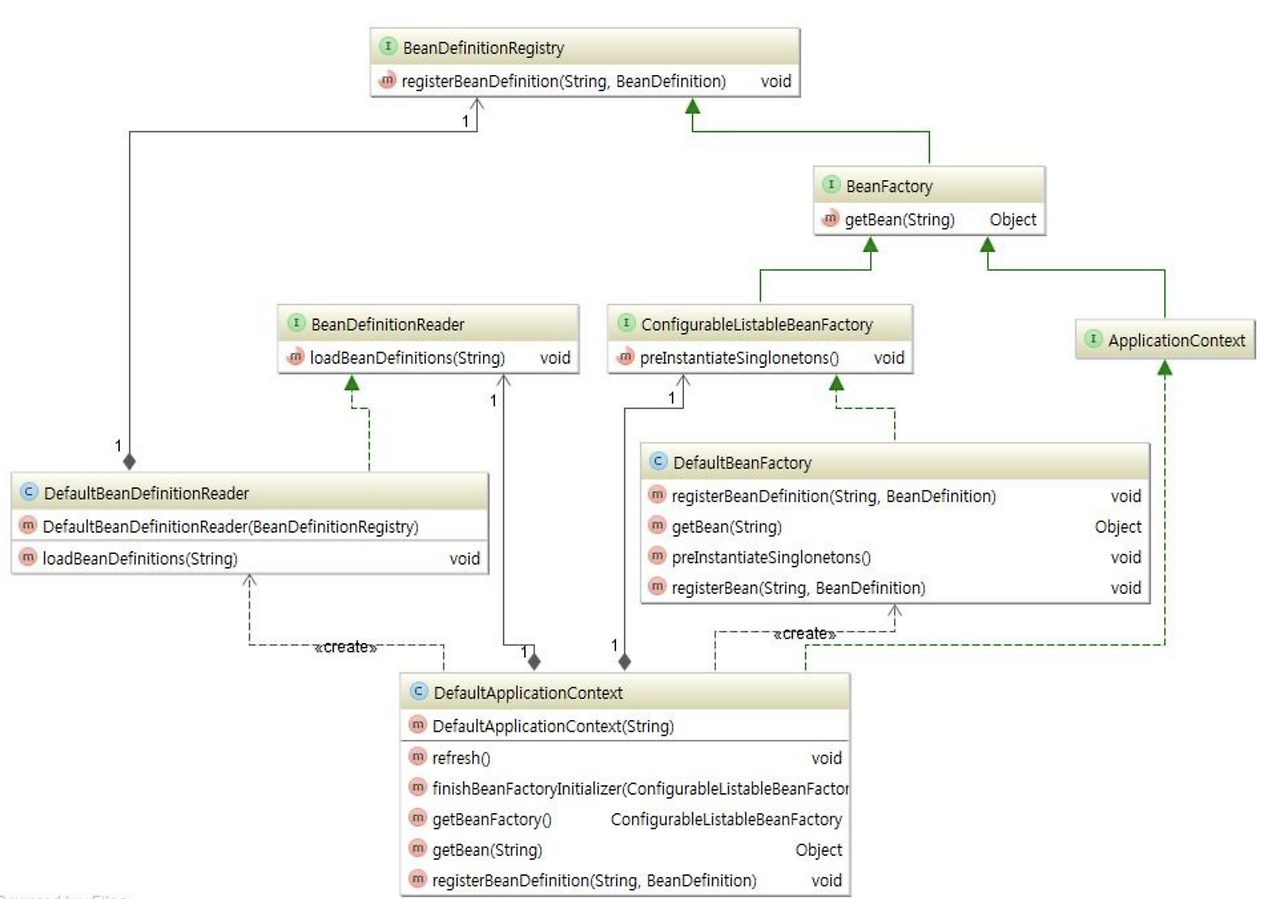Click method icon of DefaultBeanFactory getBean(String)
The height and width of the screenshot is (899, 1280).
coord(657,526)
